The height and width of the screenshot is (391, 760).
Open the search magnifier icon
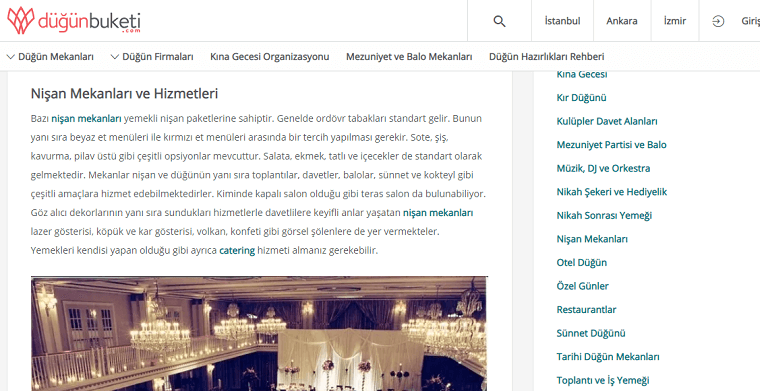(x=499, y=21)
